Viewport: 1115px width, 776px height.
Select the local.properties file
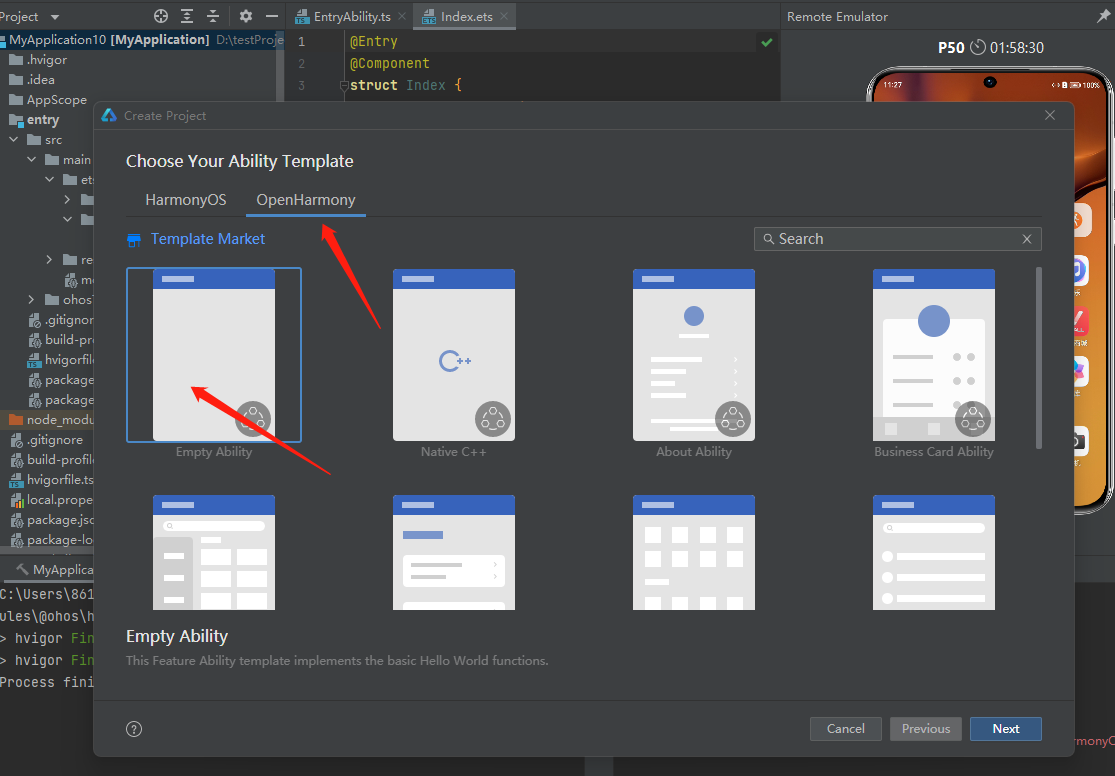pyautogui.click(x=51, y=499)
